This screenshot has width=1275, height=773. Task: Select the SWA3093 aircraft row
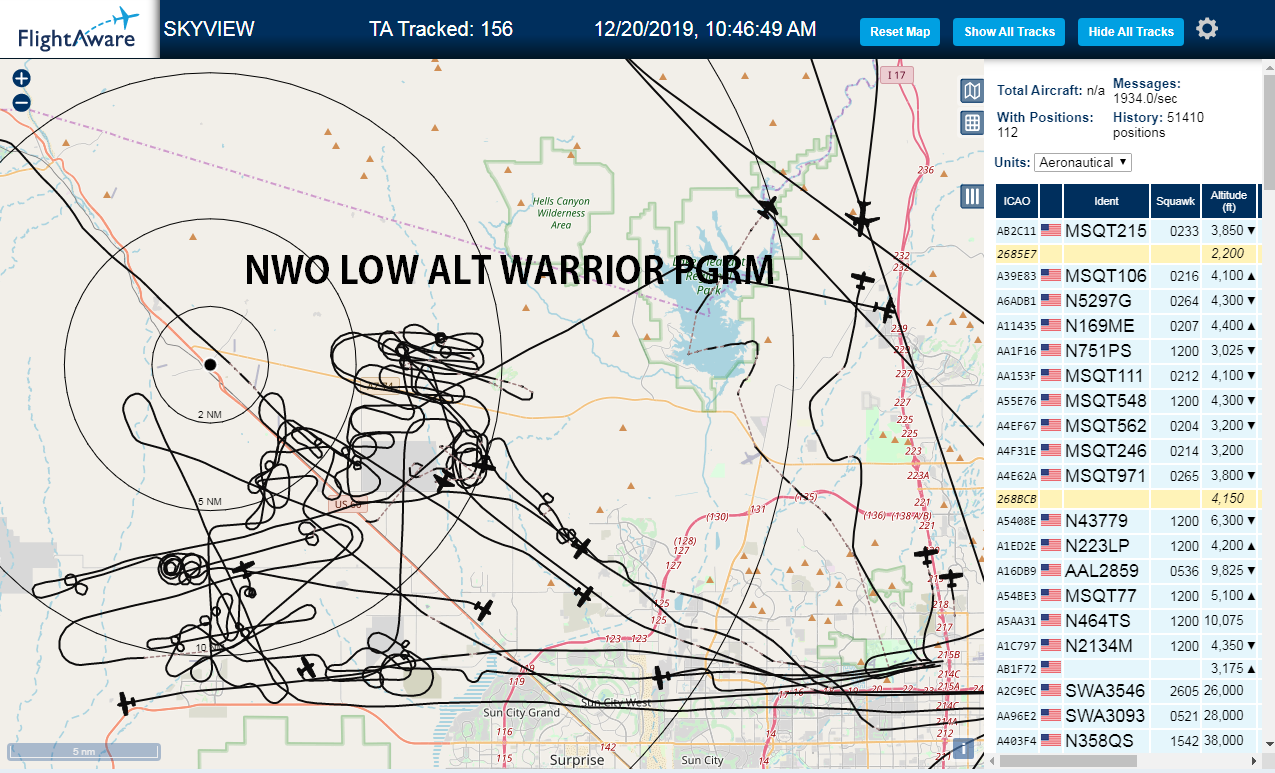coord(1127,715)
